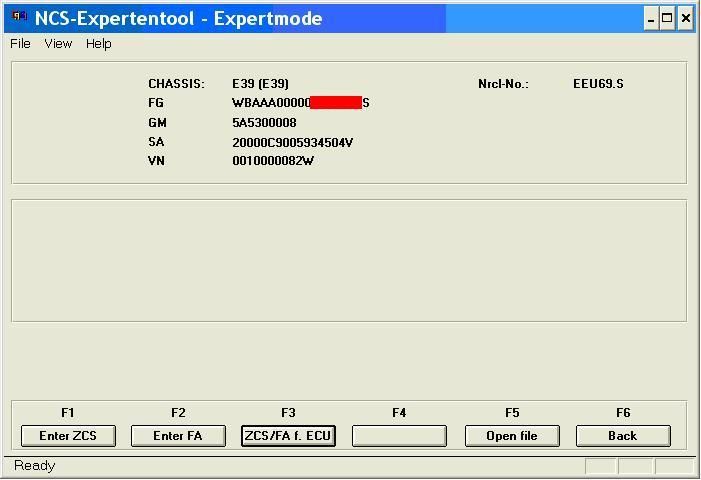Click the Enter FA button

click(178, 436)
